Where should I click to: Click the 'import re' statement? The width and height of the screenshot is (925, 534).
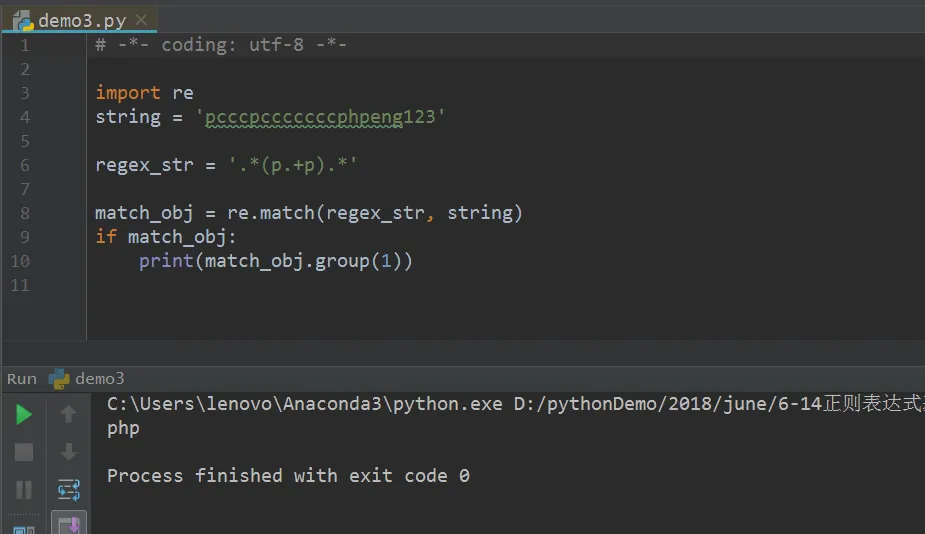coord(145,93)
